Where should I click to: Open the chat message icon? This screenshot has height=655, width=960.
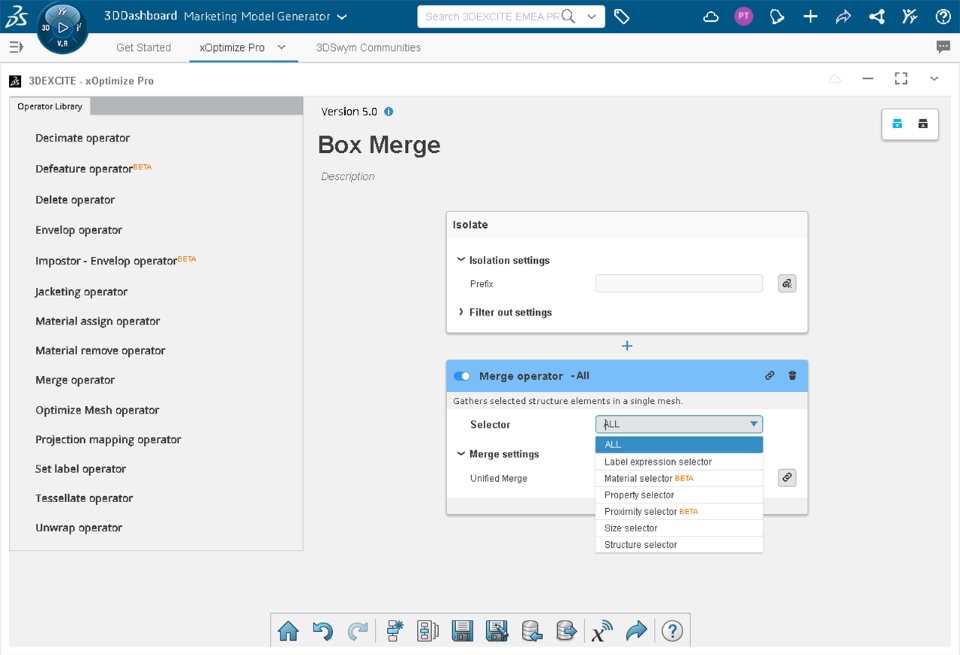tap(943, 47)
